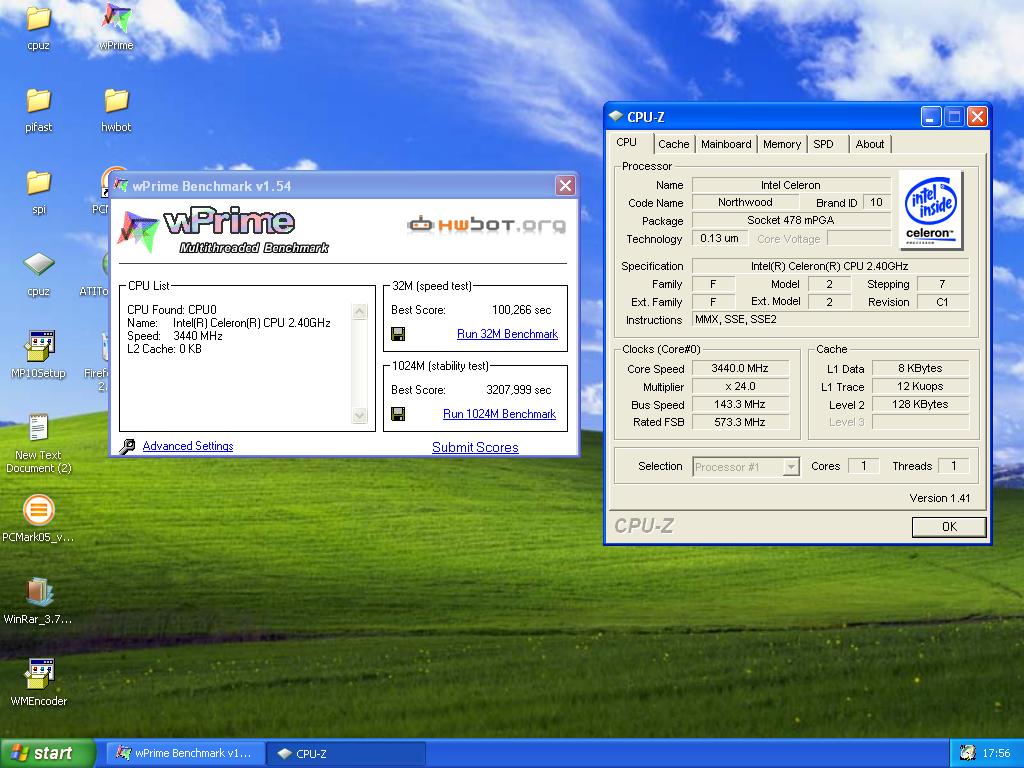Expand the Processor #1 selection dropdown
Screen dimensions: 1024x768
(791, 467)
